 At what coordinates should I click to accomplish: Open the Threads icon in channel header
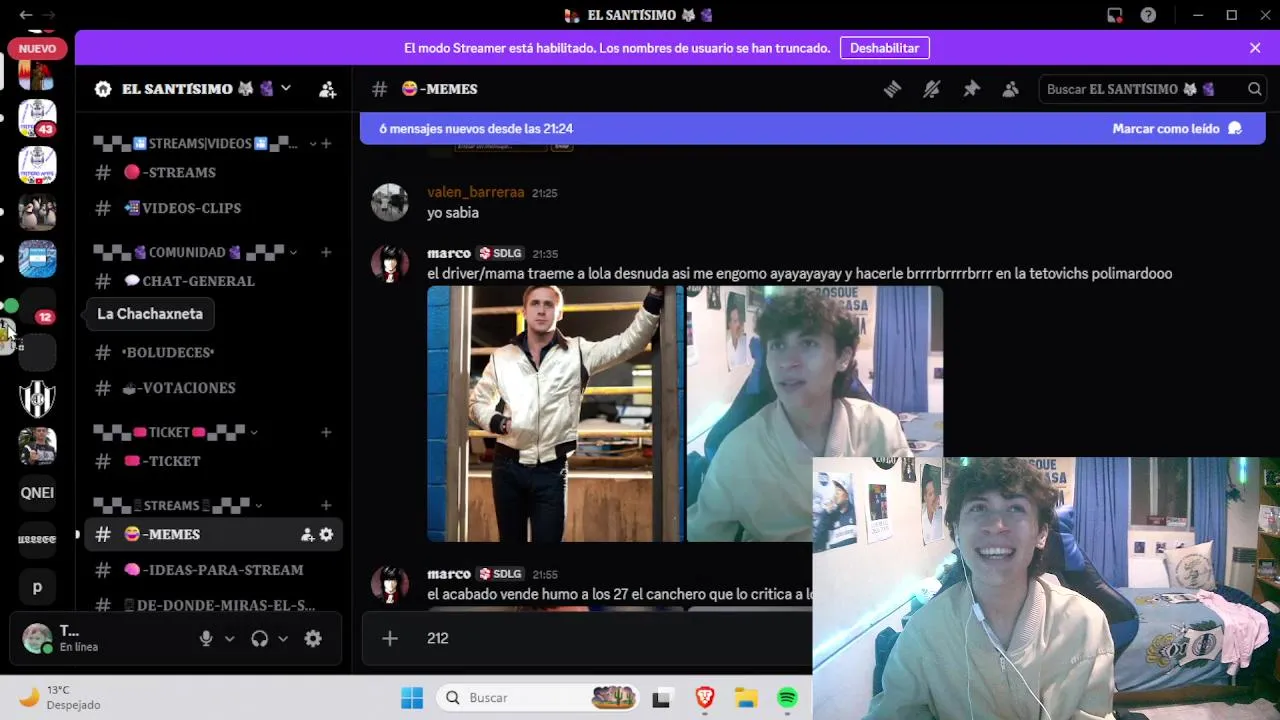coord(892,89)
